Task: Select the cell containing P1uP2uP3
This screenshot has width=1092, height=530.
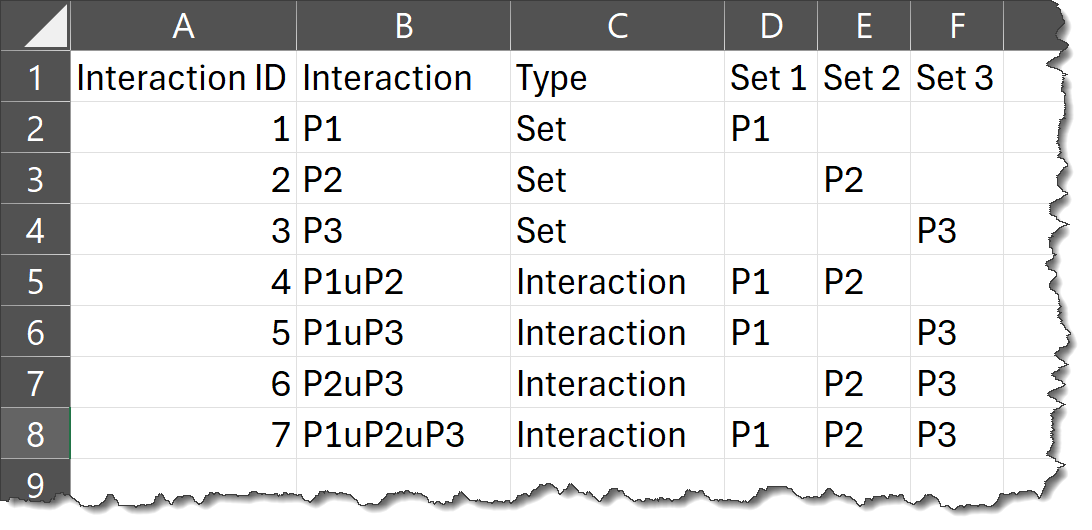Action: [x=403, y=435]
